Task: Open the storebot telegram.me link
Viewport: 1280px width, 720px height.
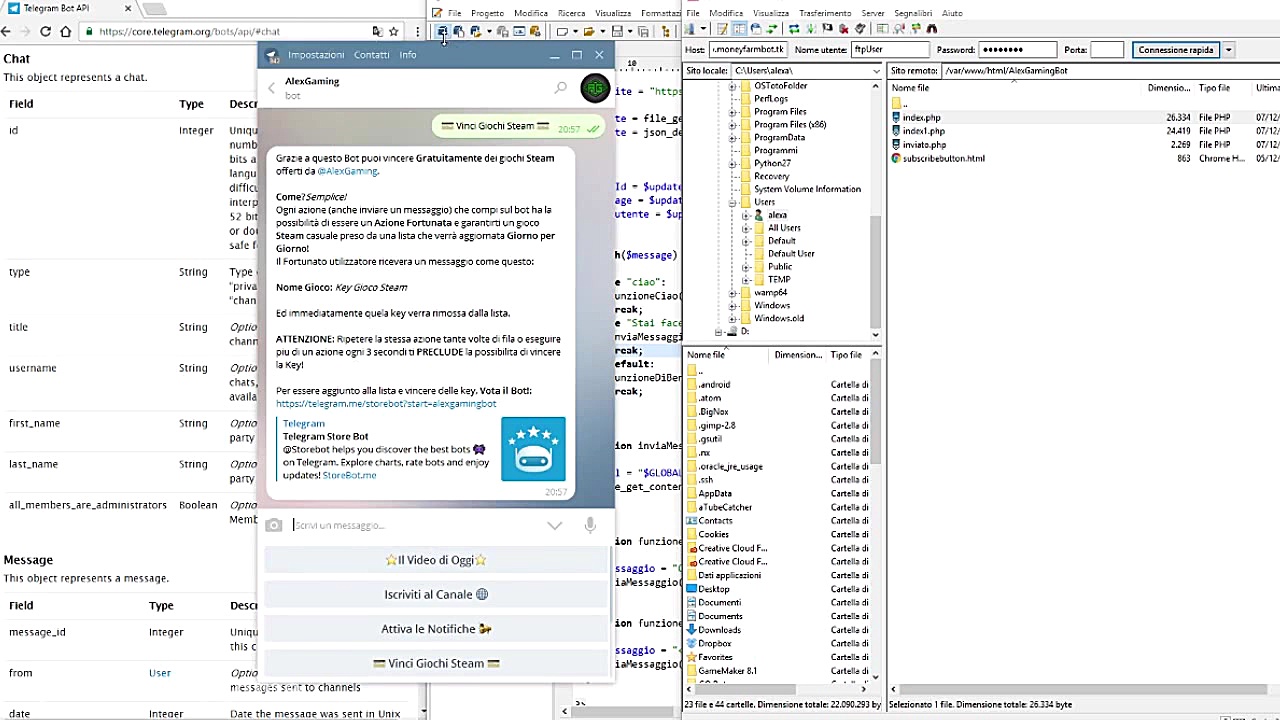Action: 386,404
